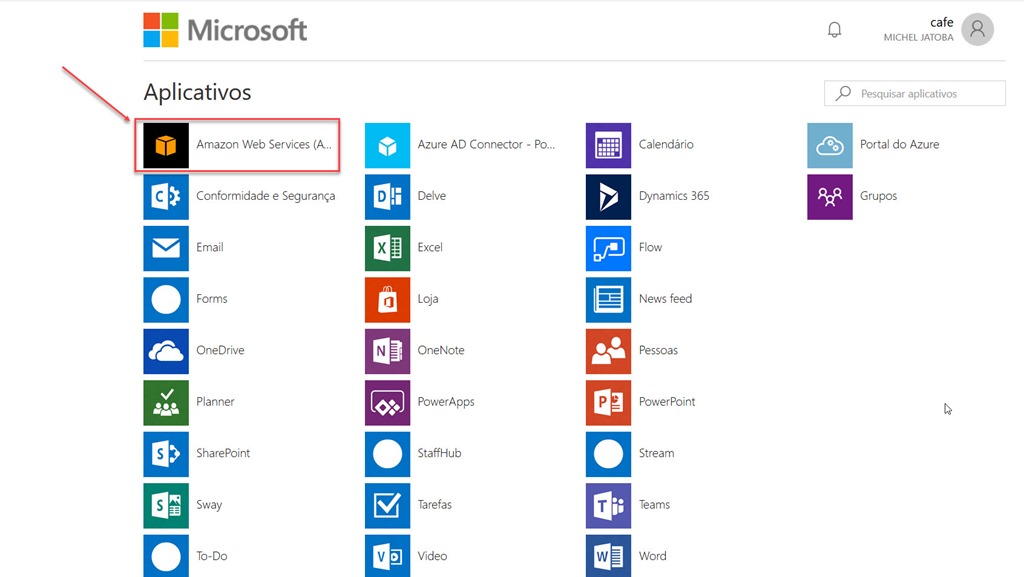Viewport: 1024px width, 577px height.
Task: Click the Conformidade e Segurança label
Action: (x=266, y=196)
